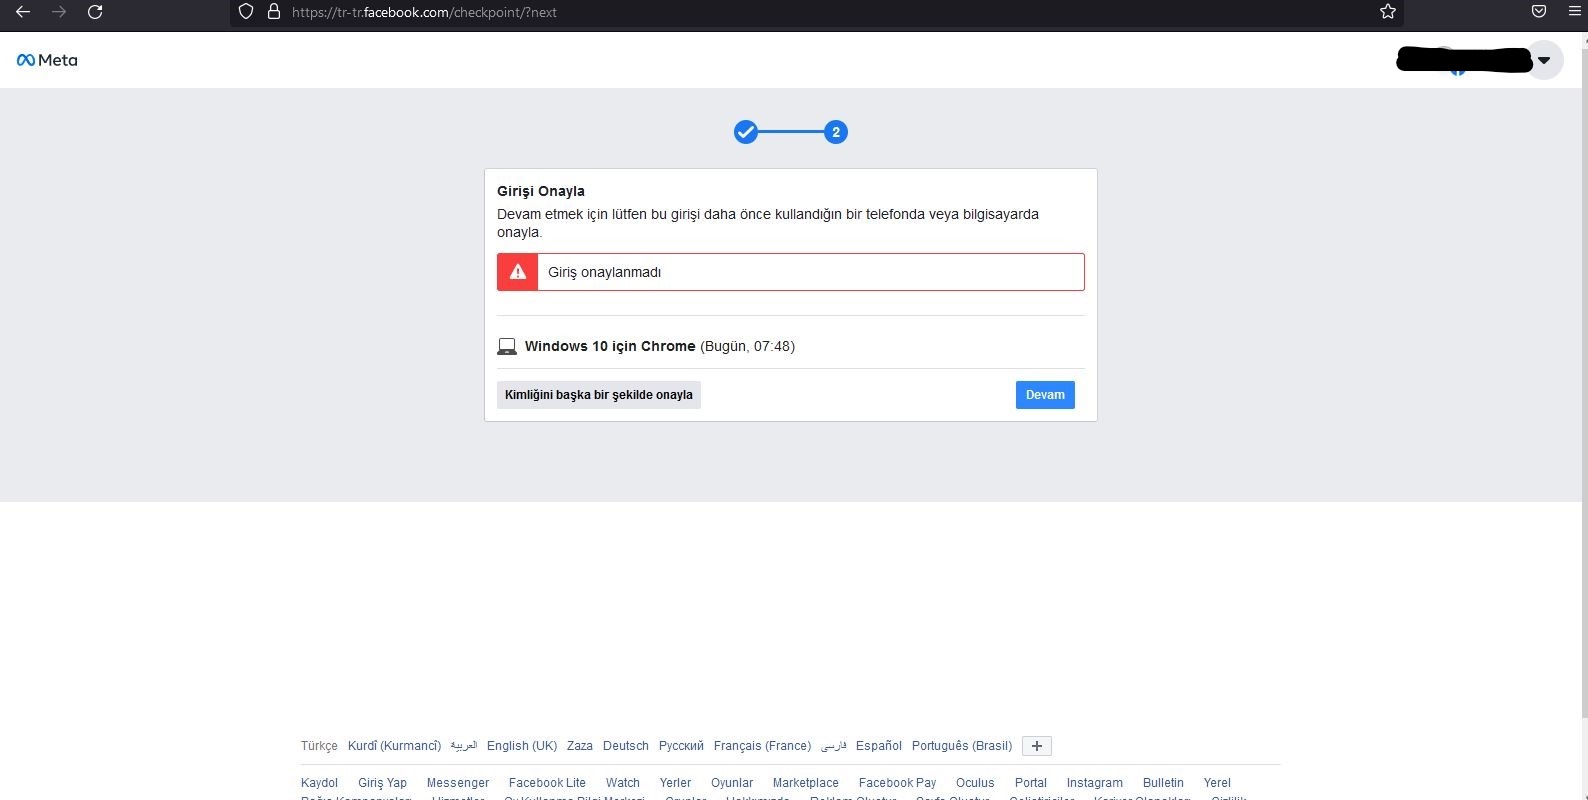Click the red warning icon
The height and width of the screenshot is (800, 1588).
[x=518, y=272]
